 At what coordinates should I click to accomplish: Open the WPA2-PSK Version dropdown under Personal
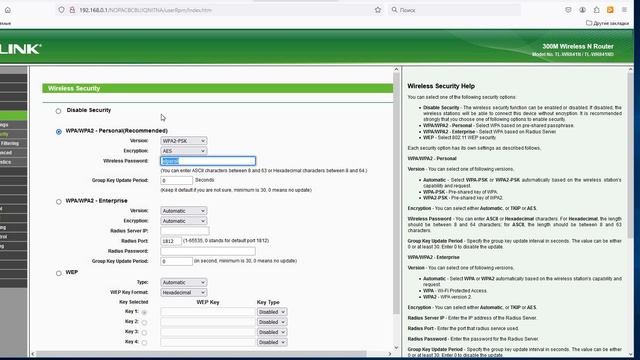pyautogui.click(x=184, y=141)
